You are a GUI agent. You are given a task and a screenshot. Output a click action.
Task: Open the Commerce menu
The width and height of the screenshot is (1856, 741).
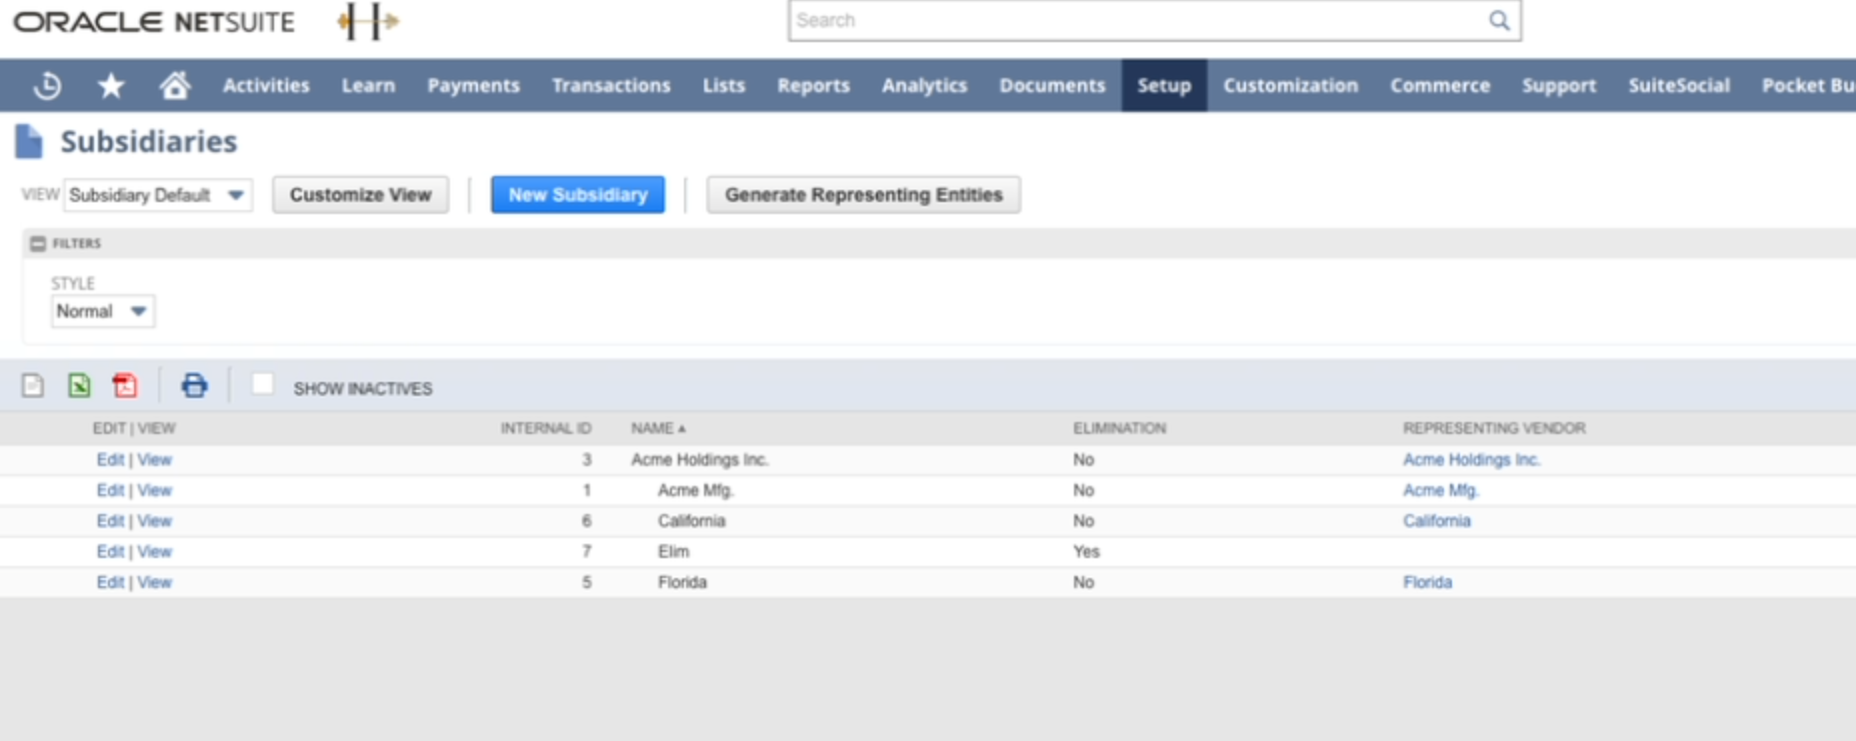click(1440, 86)
